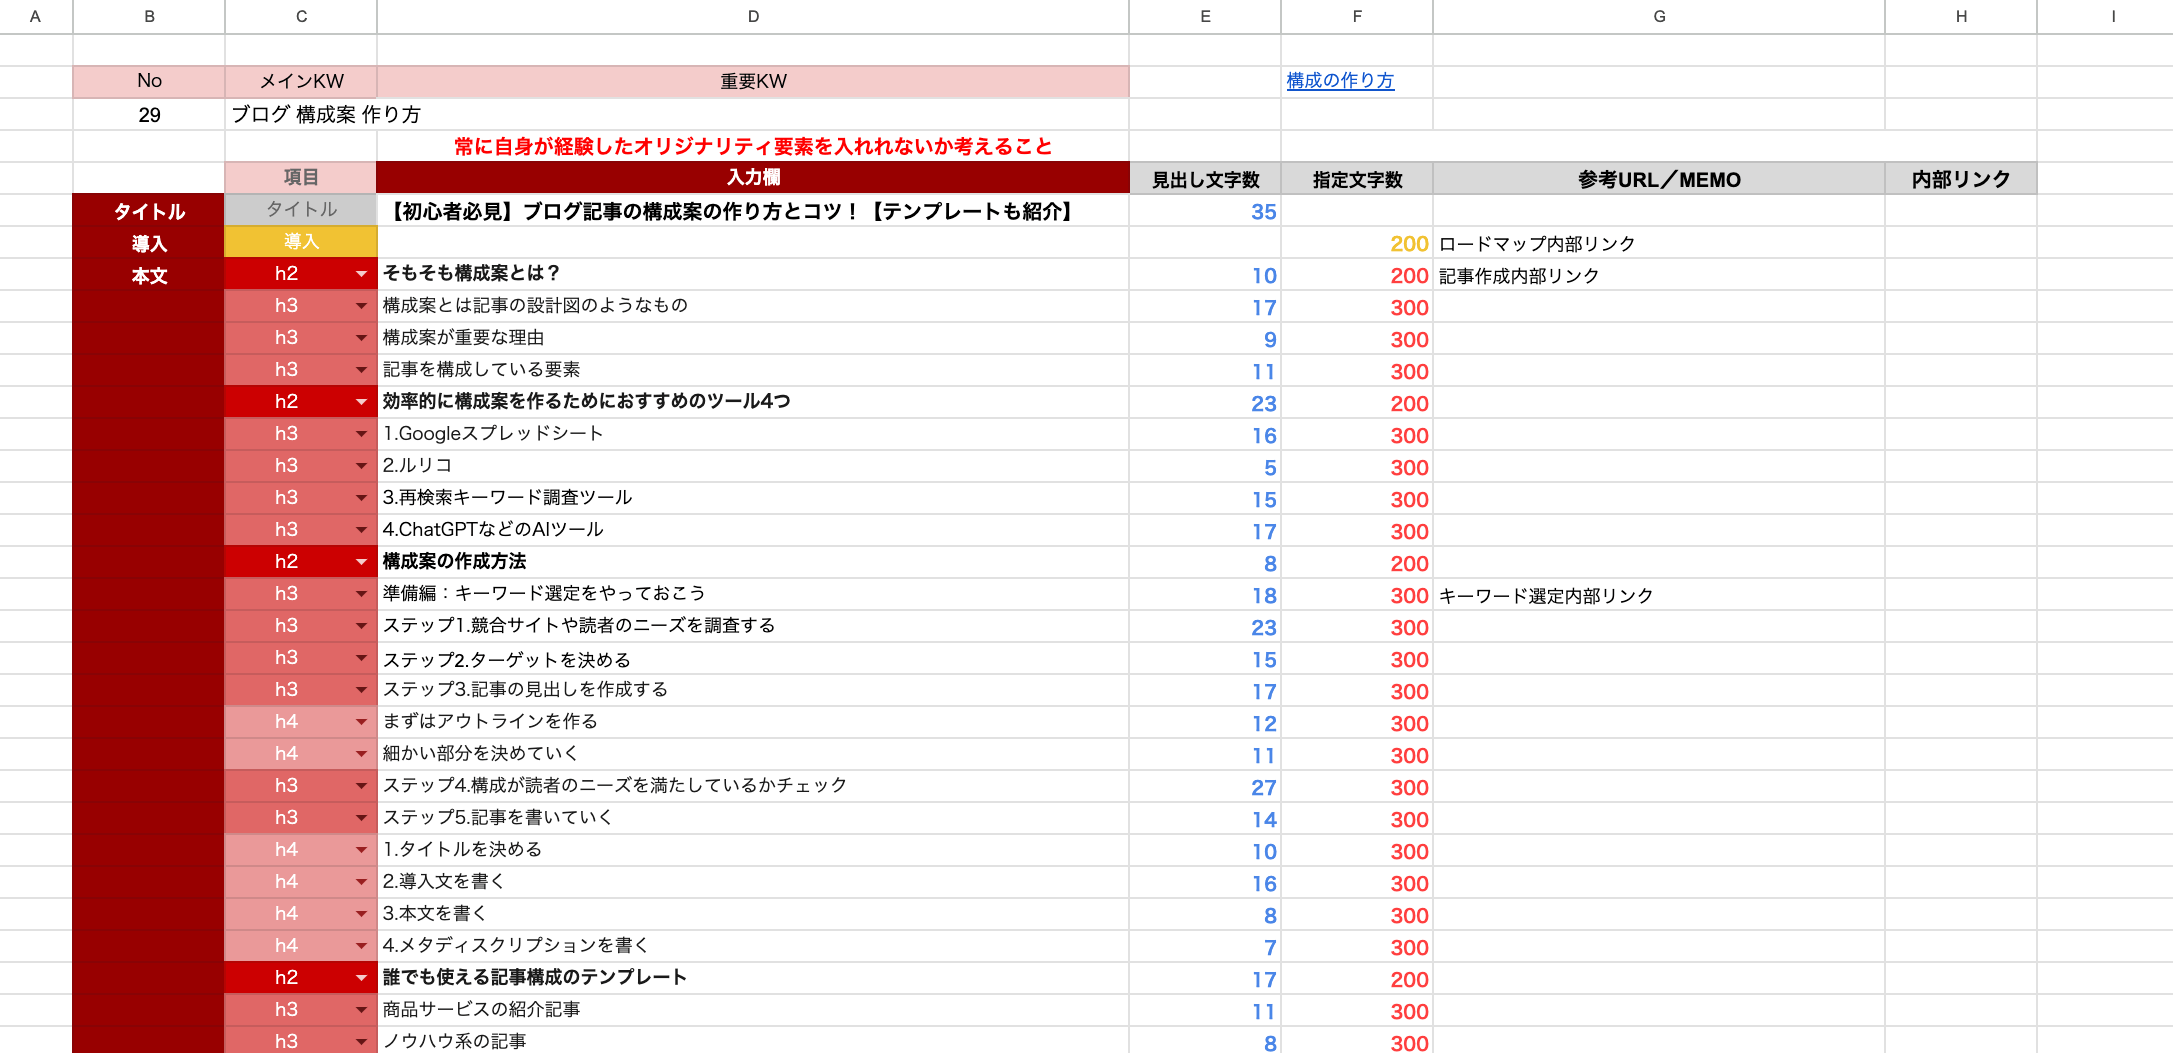
Task: Open the h3 dropdown next to 2.ルリコ
Action: (361, 466)
